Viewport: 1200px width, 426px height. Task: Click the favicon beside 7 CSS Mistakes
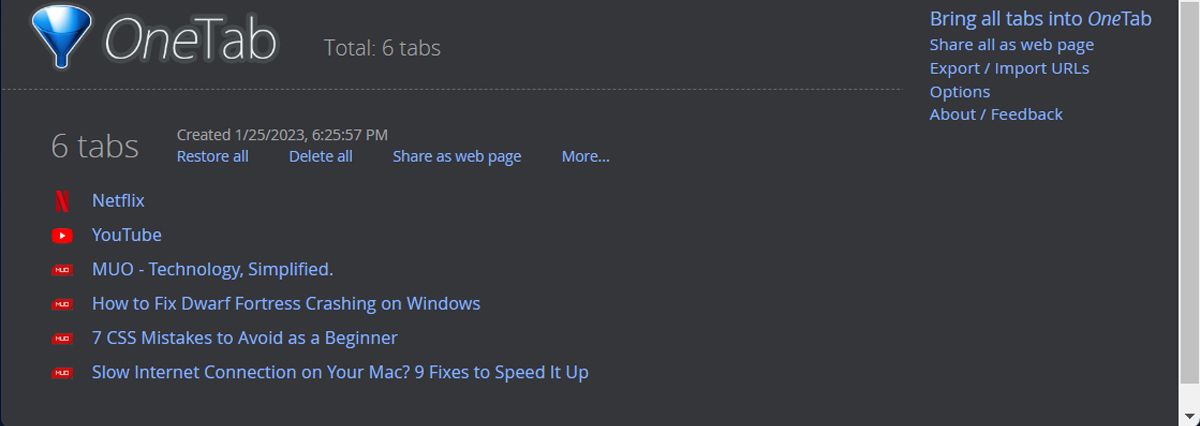(x=62, y=339)
